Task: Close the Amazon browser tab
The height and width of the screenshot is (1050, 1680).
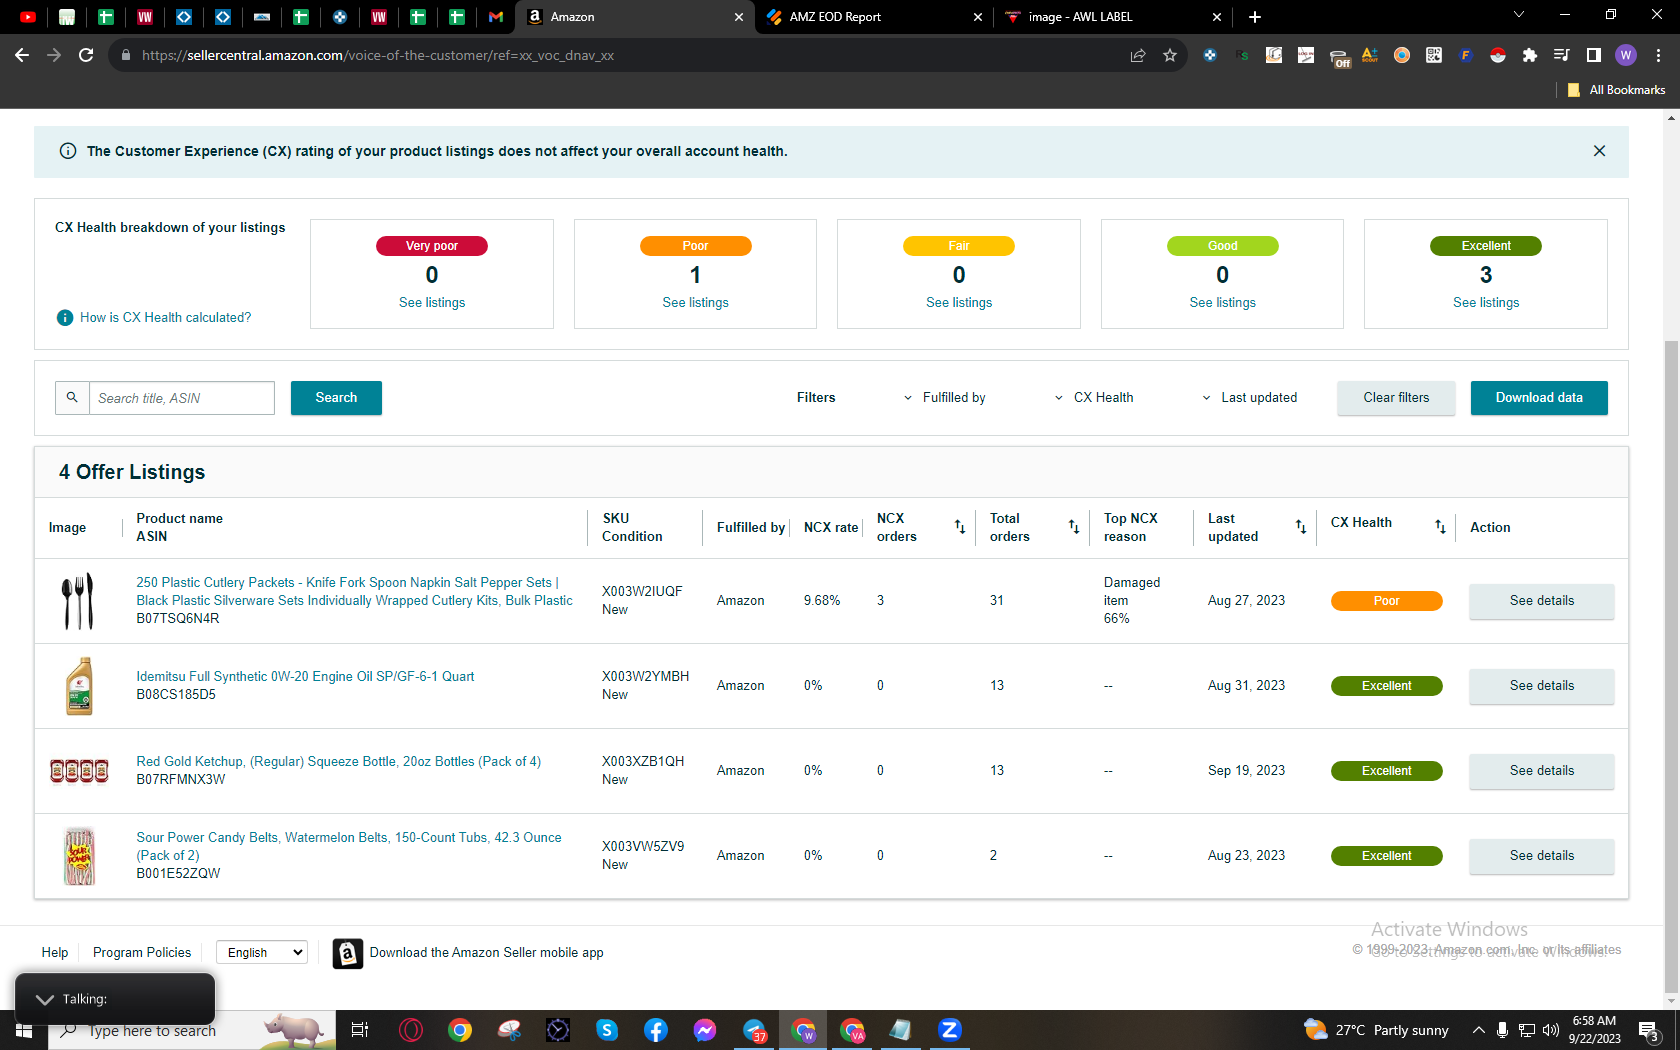Action: coord(739,17)
